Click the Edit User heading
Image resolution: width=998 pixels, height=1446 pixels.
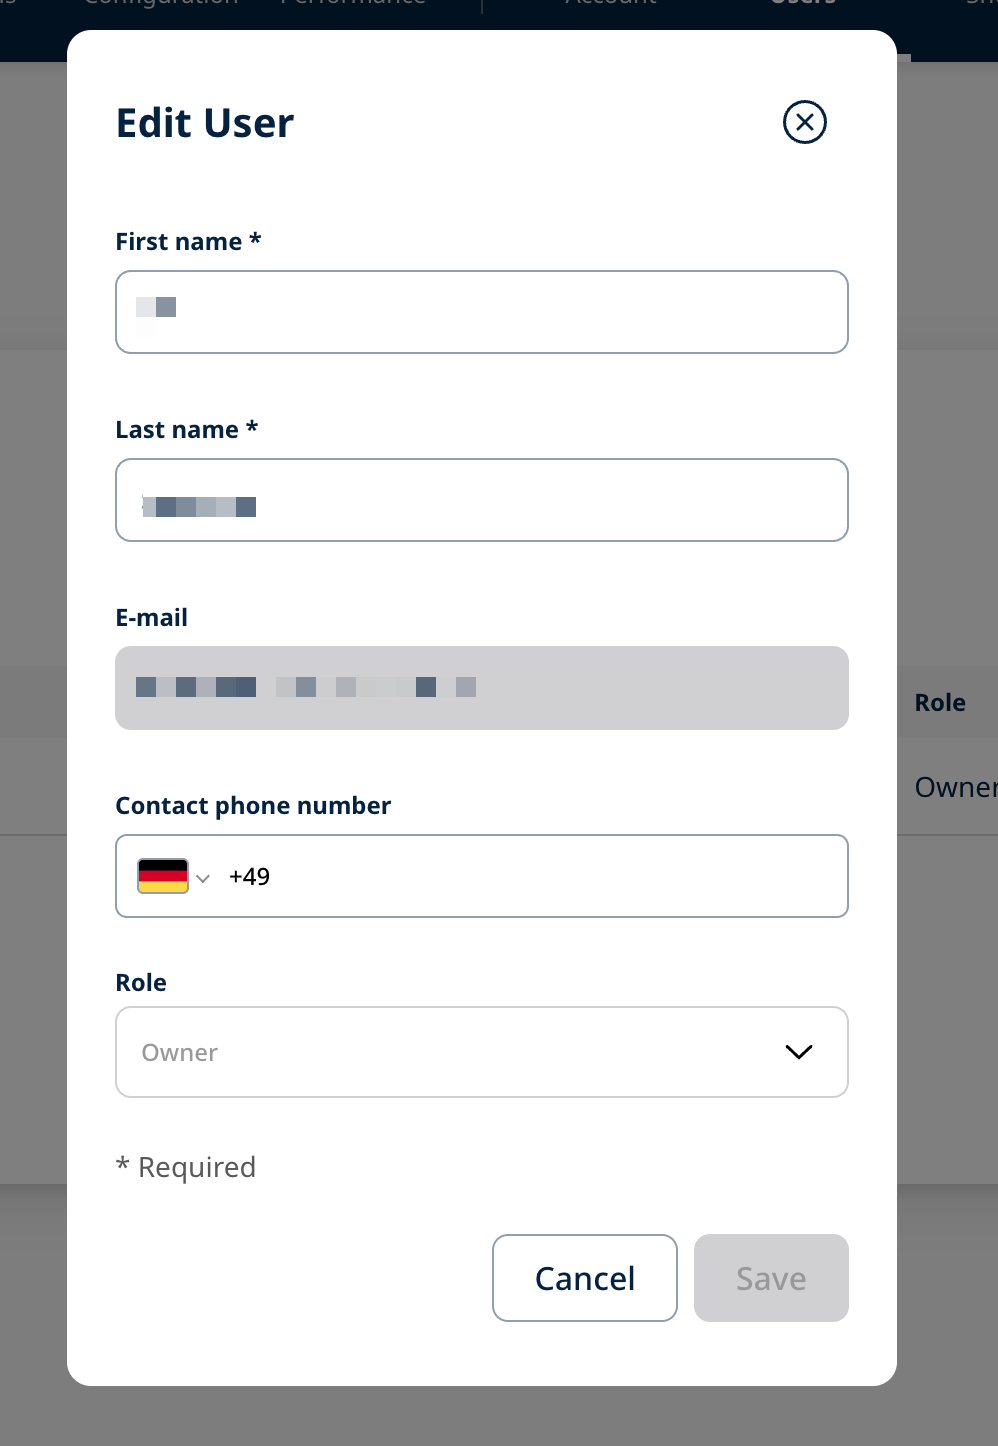(x=205, y=123)
